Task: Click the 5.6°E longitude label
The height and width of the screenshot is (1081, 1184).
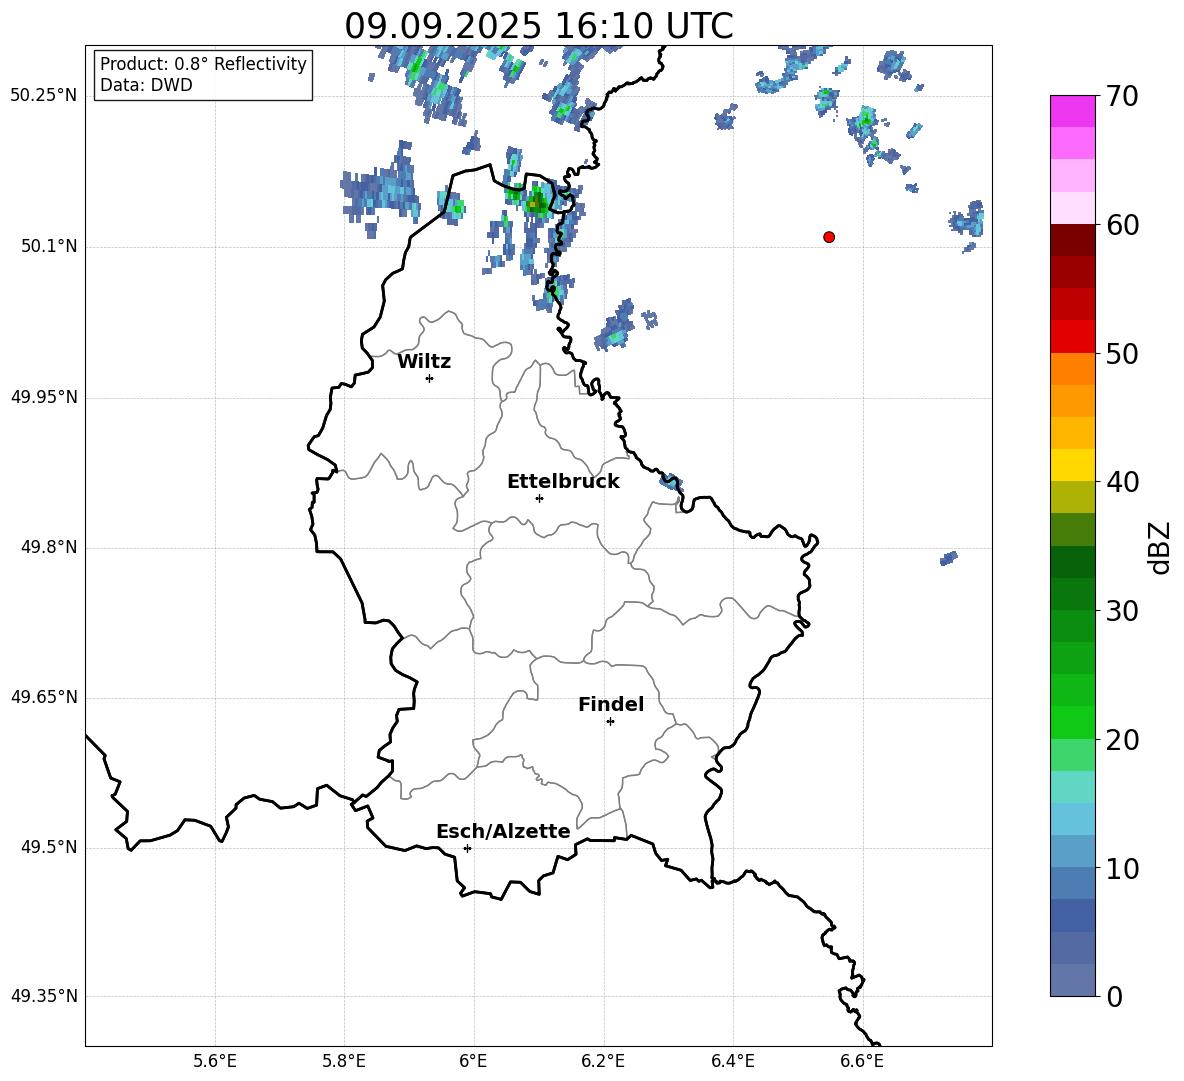Action: pos(215,1061)
